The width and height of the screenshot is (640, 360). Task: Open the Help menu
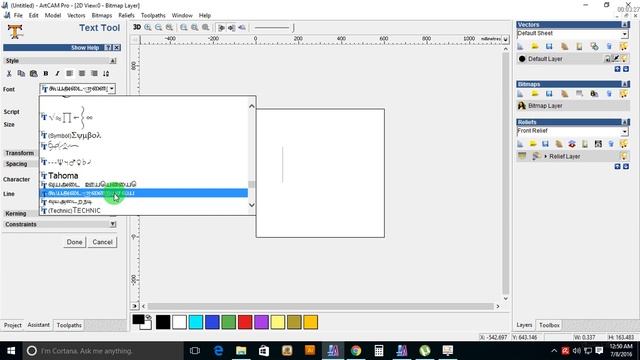pos(205,16)
